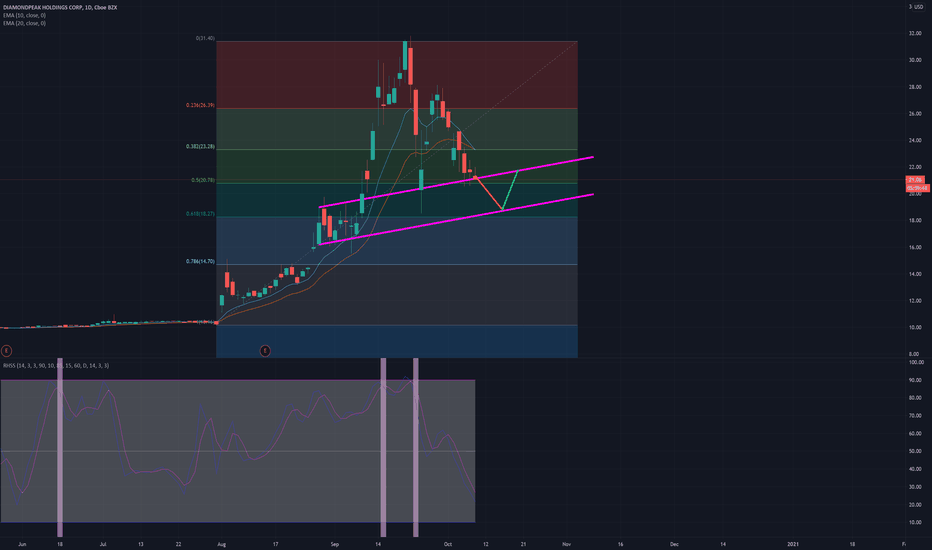Open the earnings marker near June

(7, 351)
